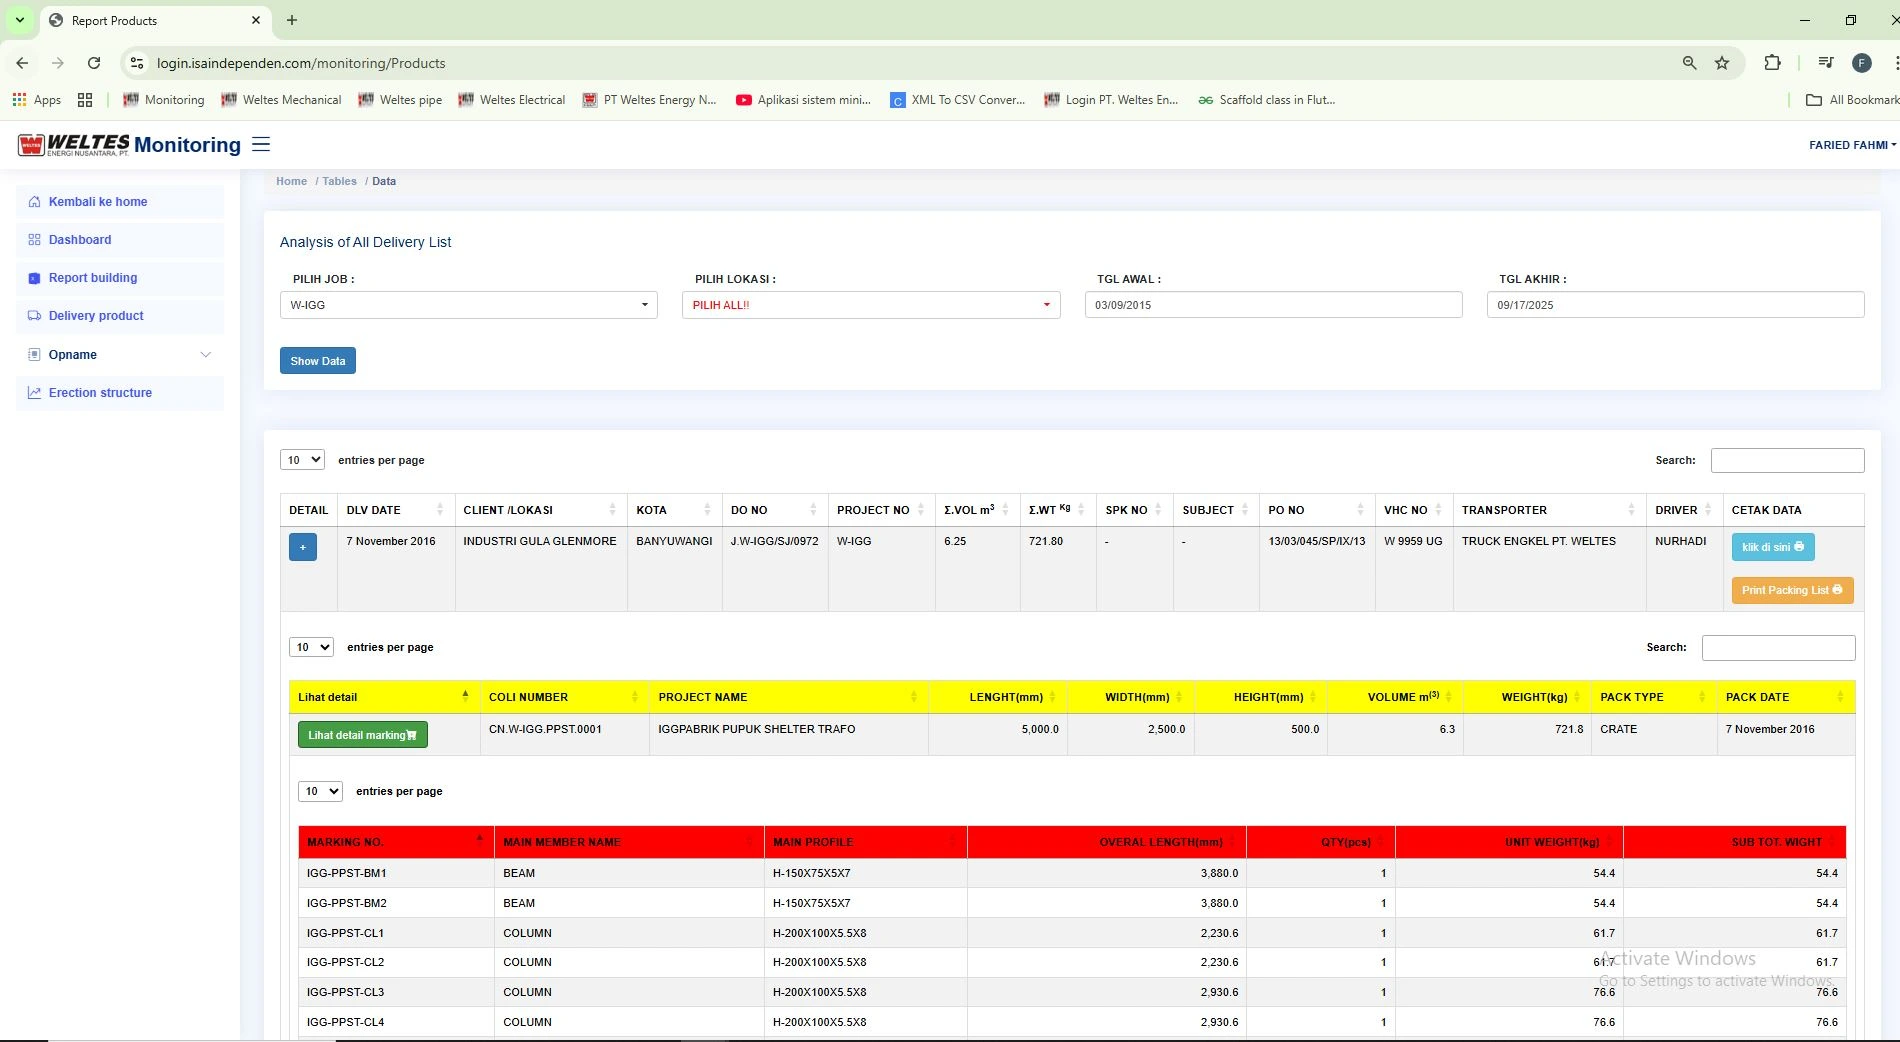
Task: Bookmark this page with the star icon
Action: pos(1722,63)
